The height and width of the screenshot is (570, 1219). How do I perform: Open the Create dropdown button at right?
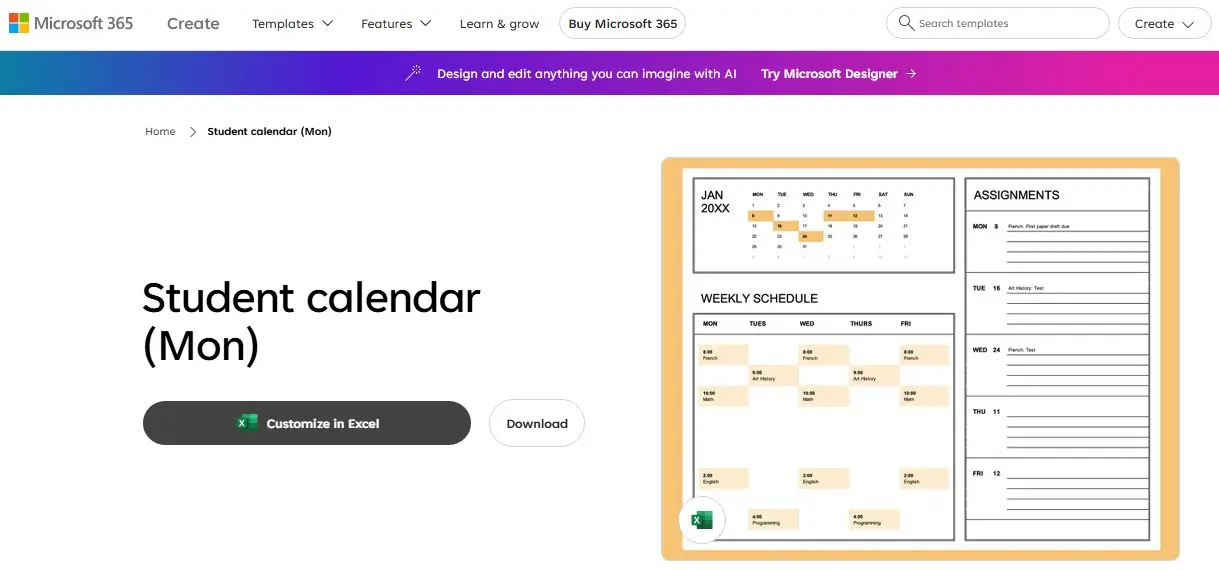click(x=1164, y=23)
